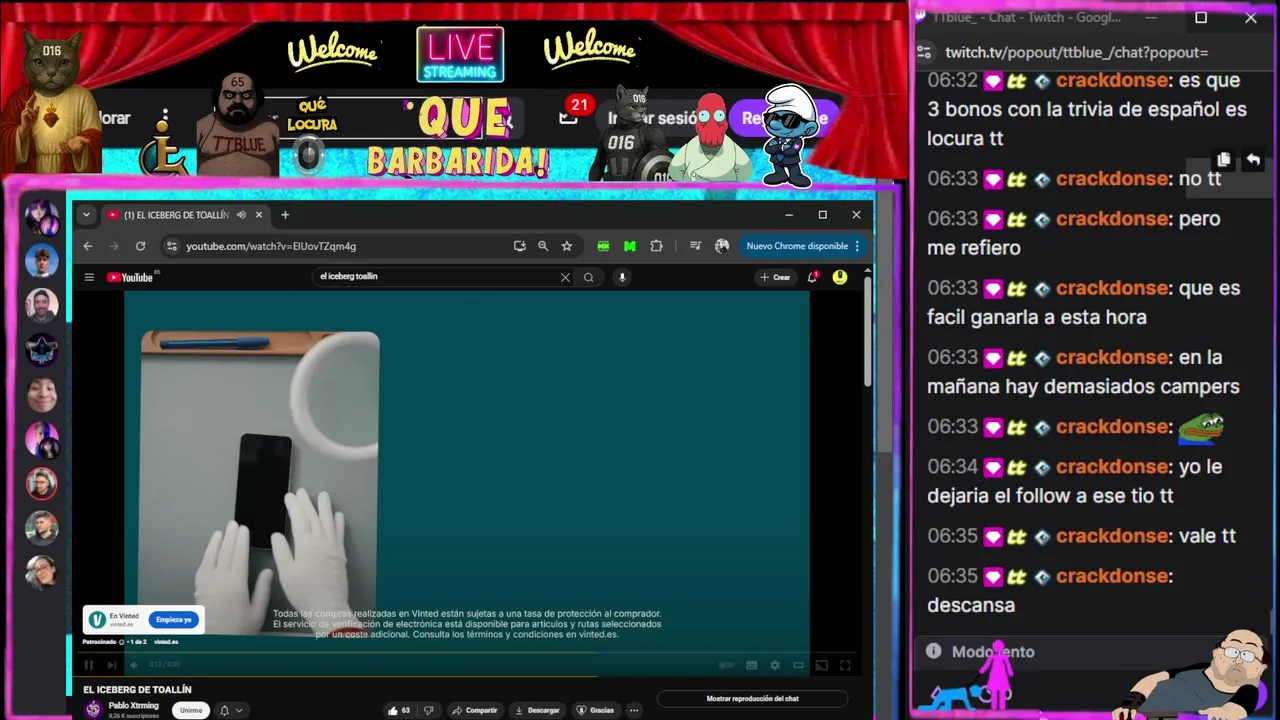Open the Chrome profile avatar
This screenshot has height=720, width=1280.
coord(722,246)
